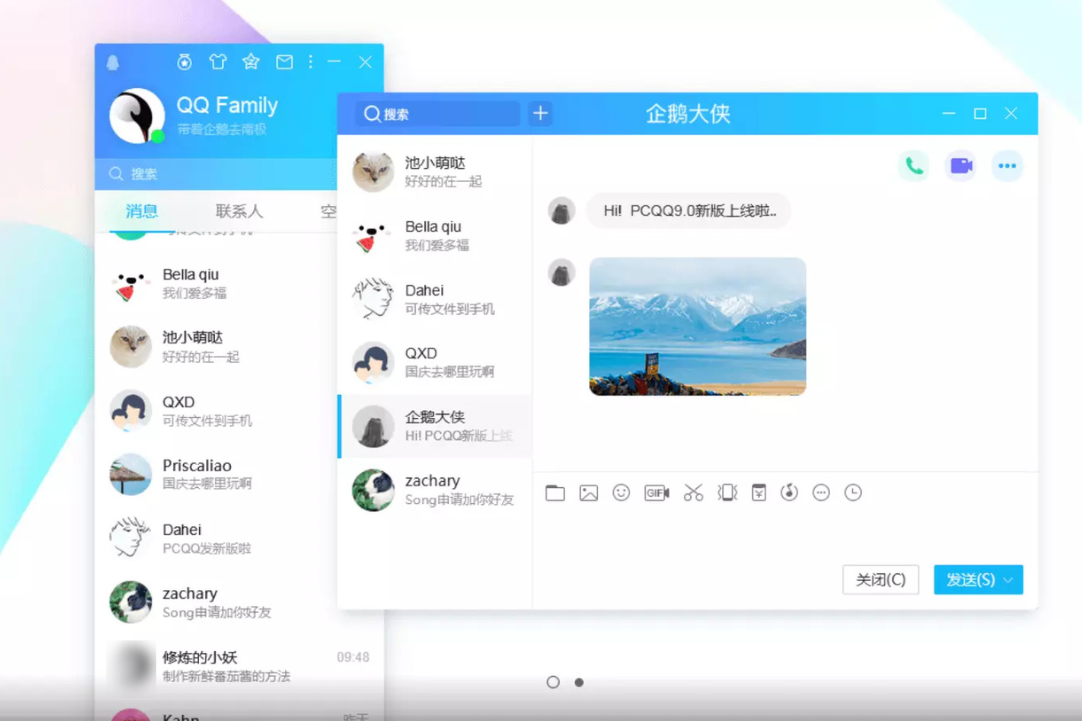Open the vertical dots menu in main panel
1082x721 pixels.
[x=311, y=62]
